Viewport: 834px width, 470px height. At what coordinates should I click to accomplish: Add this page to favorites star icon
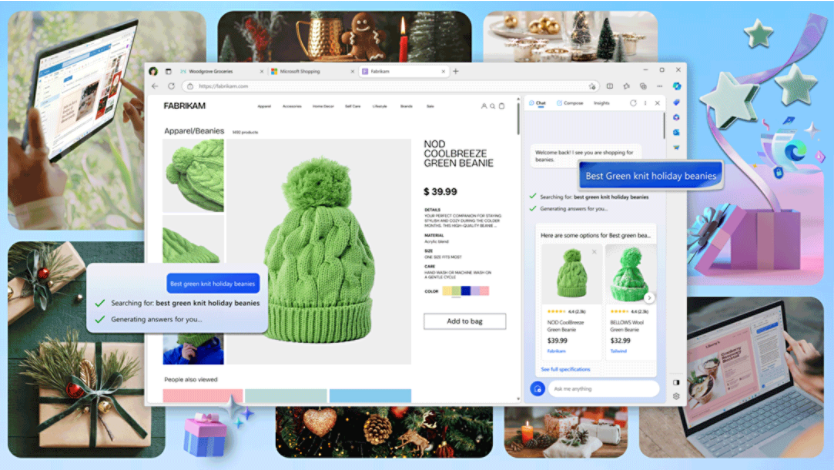point(592,86)
